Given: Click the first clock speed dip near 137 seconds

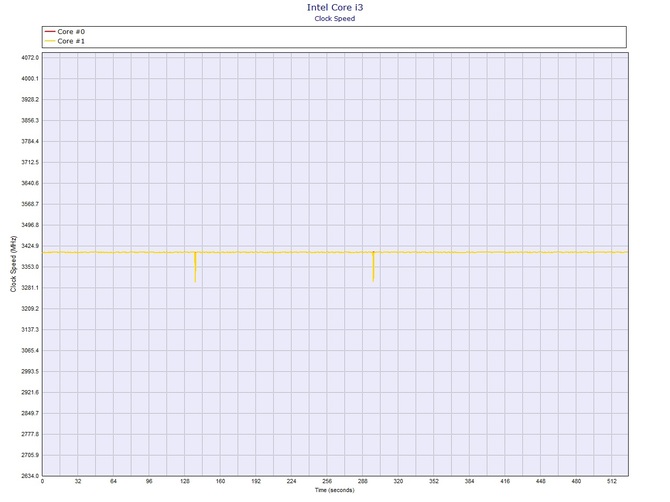Looking at the screenshot, I should [195, 267].
